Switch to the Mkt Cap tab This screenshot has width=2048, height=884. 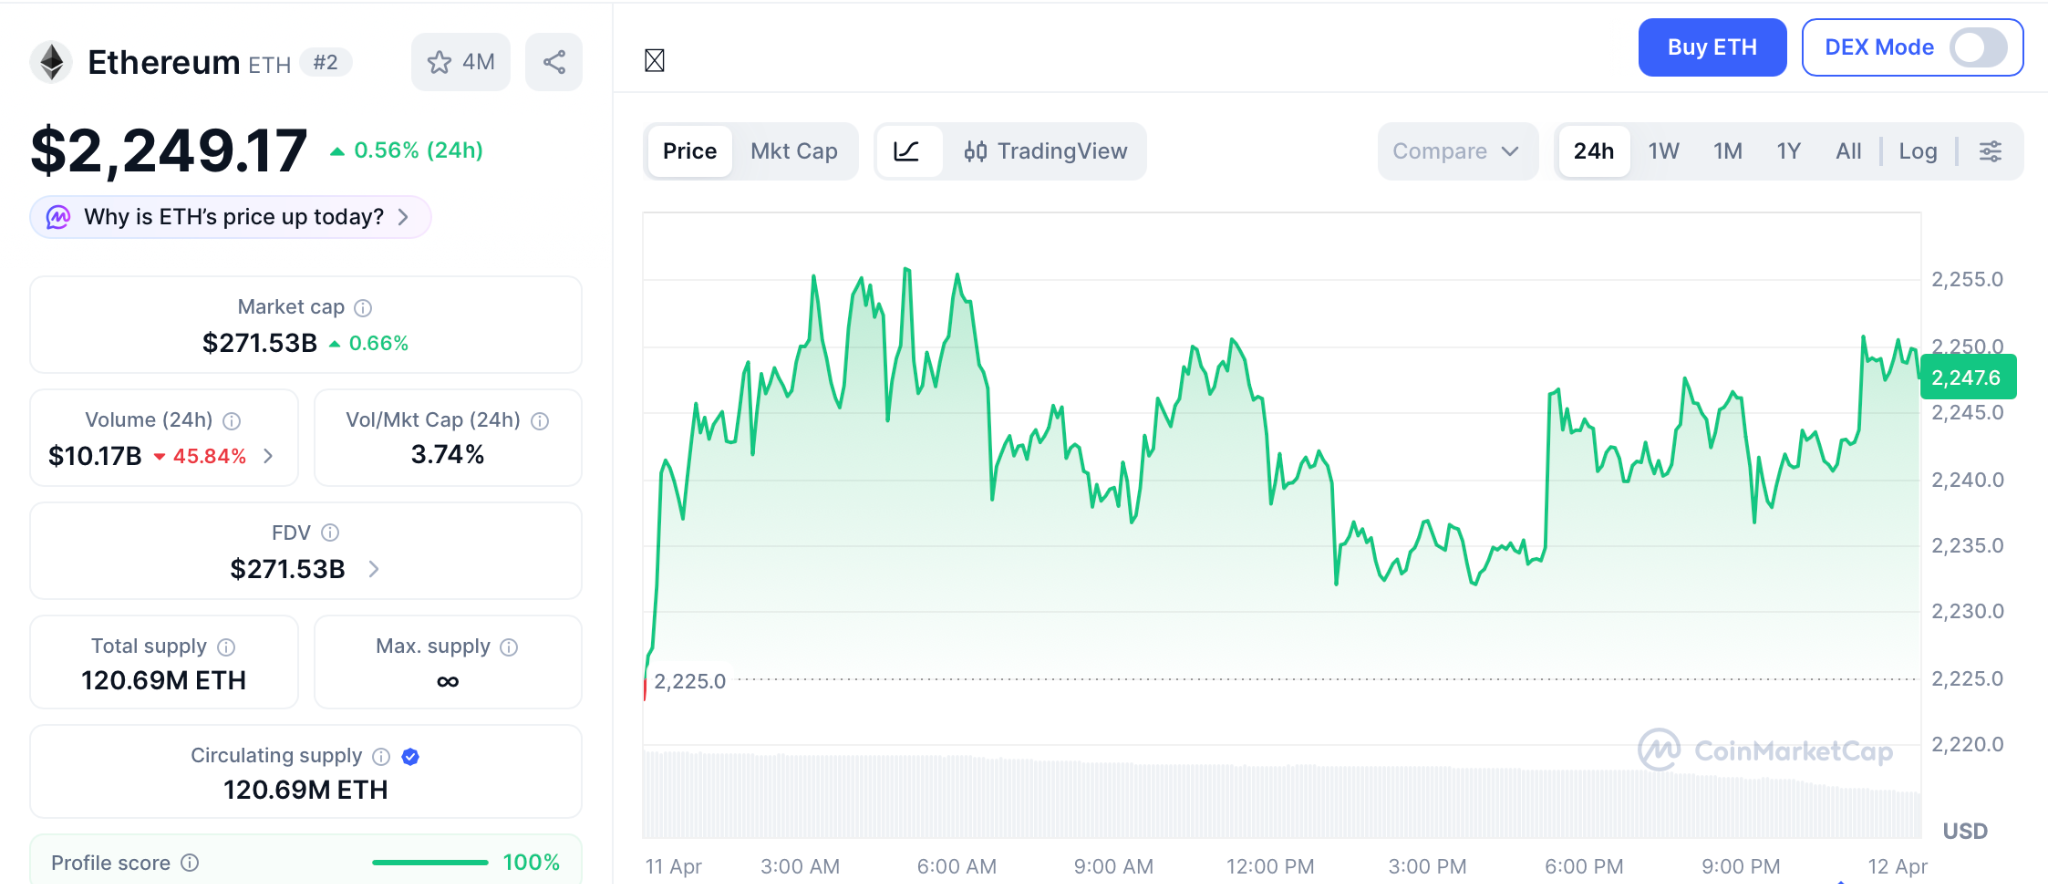(x=793, y=151)
